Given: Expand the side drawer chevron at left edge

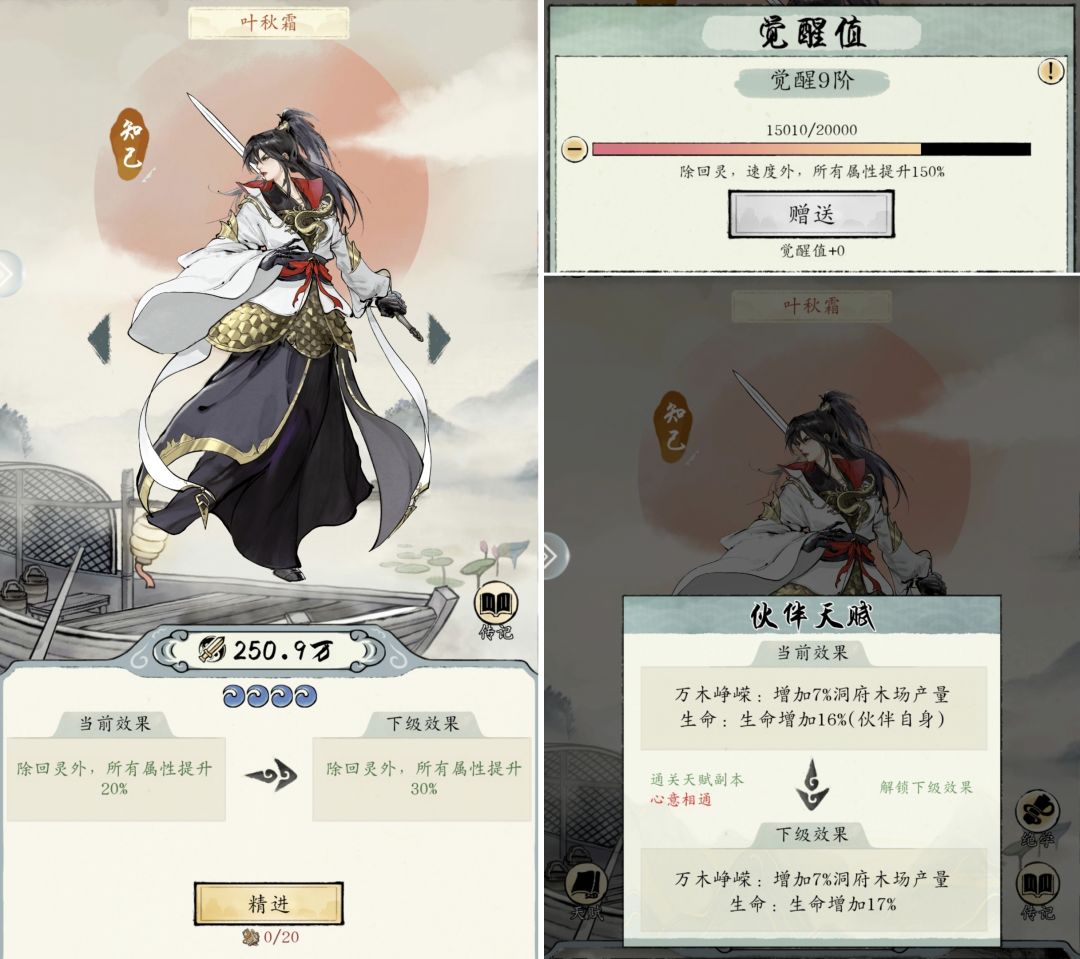Looking at the screenshot, I should click(10, 274).
